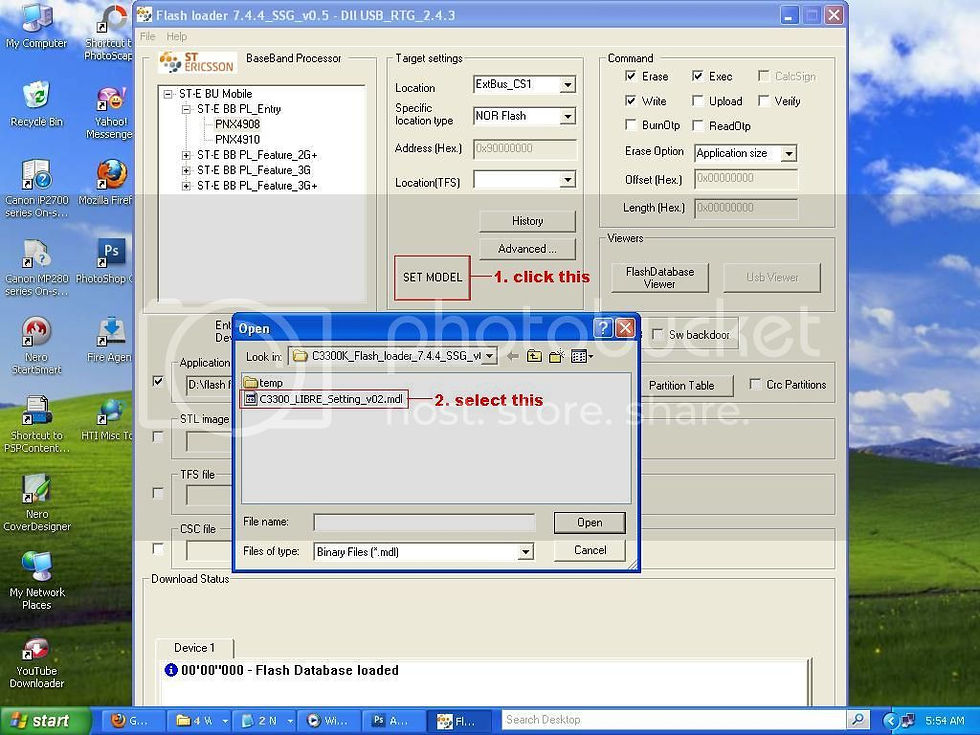
Task: Launch Nero StartSmart desktop icon
Action: click(36, 346)
